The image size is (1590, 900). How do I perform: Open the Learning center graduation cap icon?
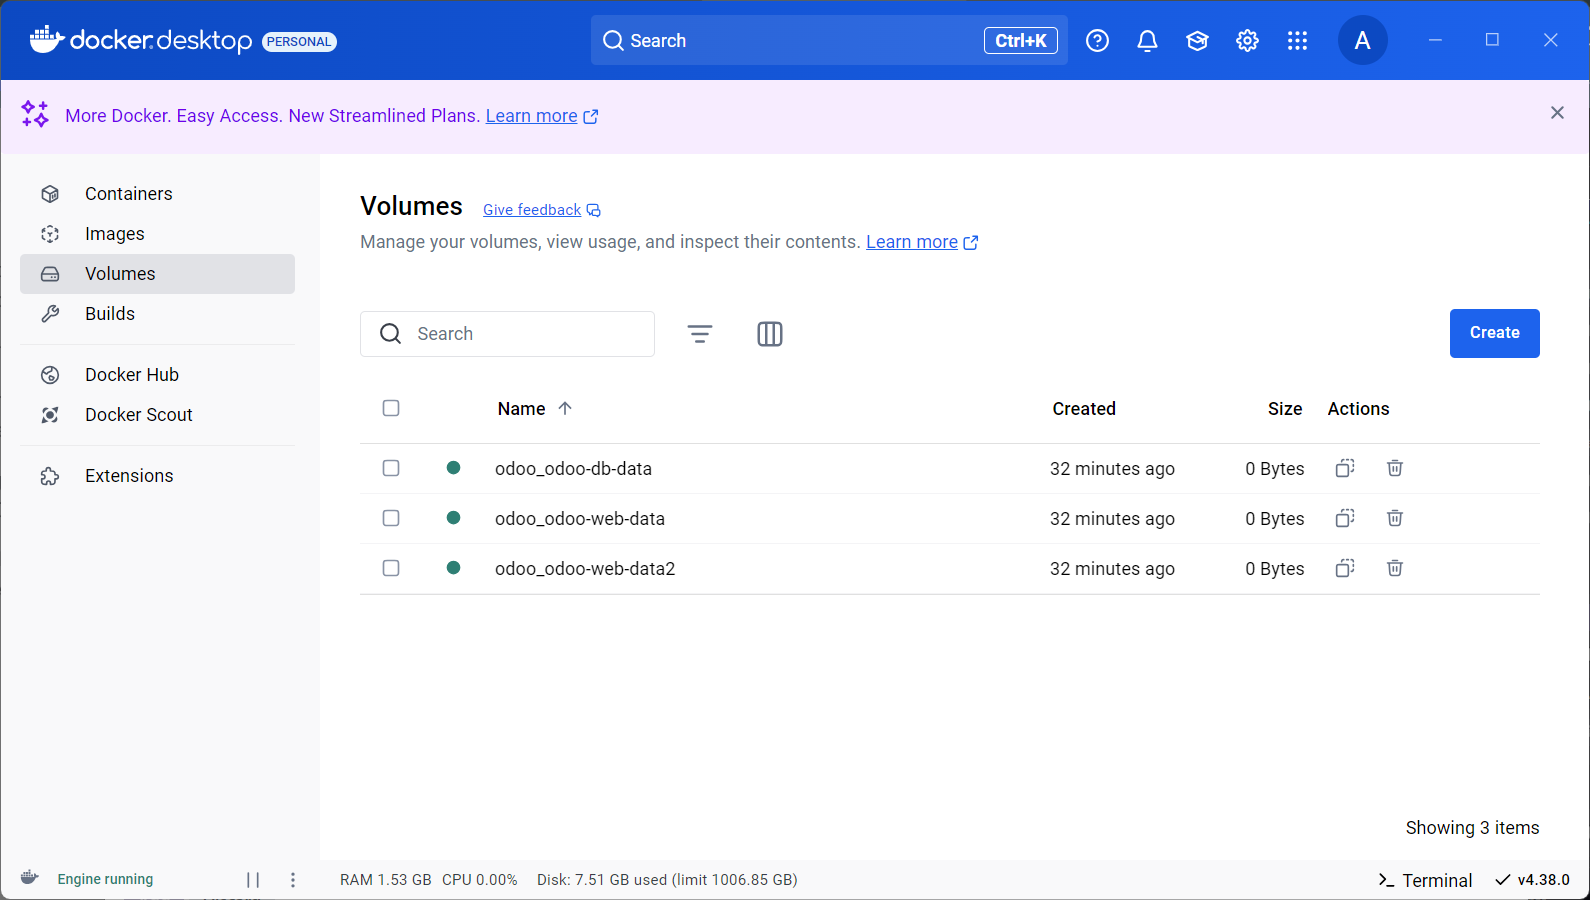coord(1197,41)
